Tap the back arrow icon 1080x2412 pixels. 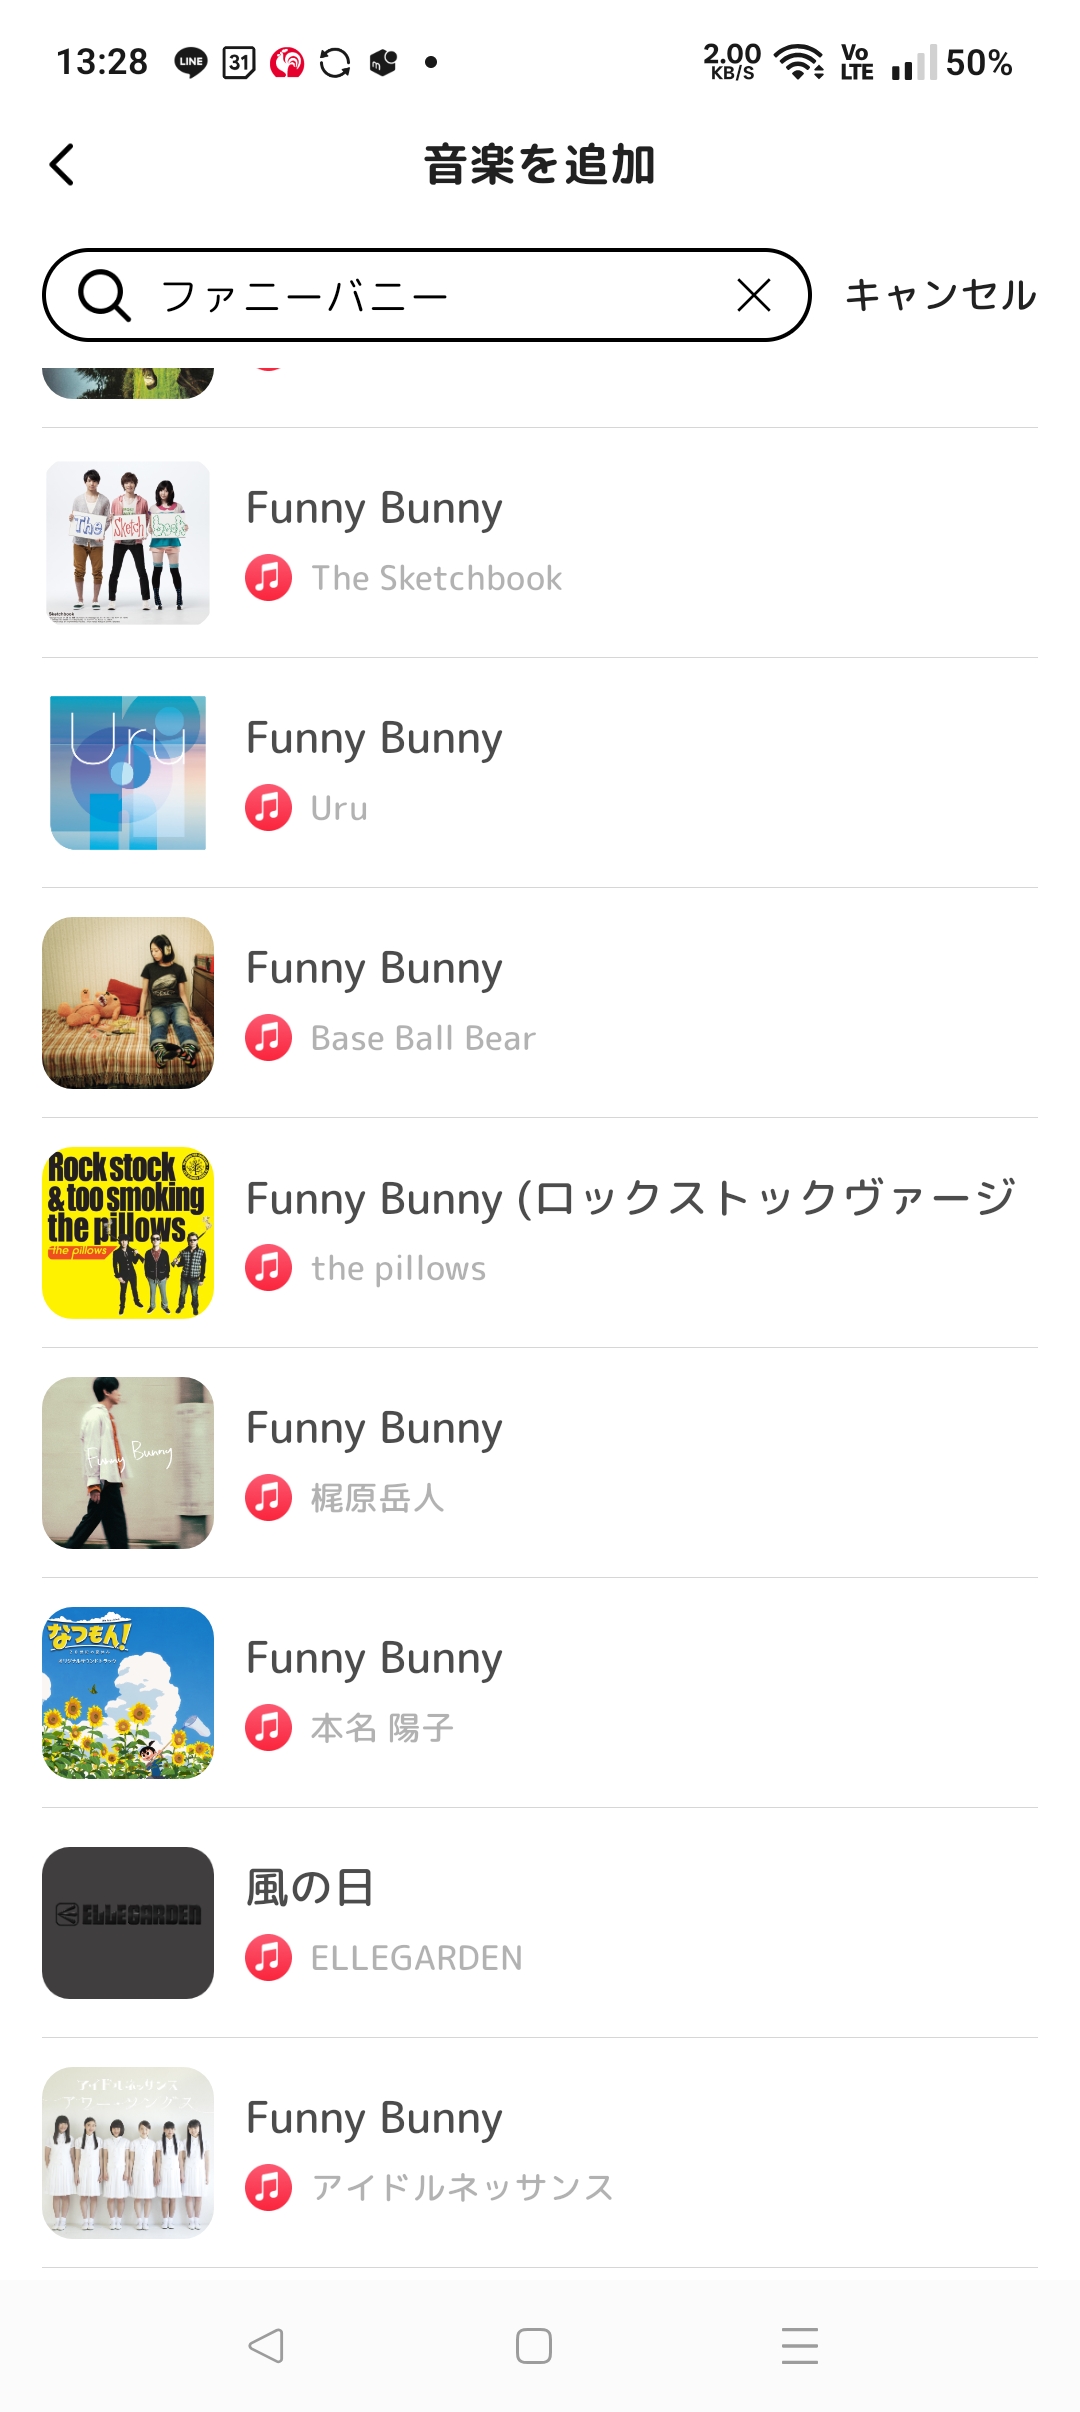pyautogui.click(x=62, y=165)
